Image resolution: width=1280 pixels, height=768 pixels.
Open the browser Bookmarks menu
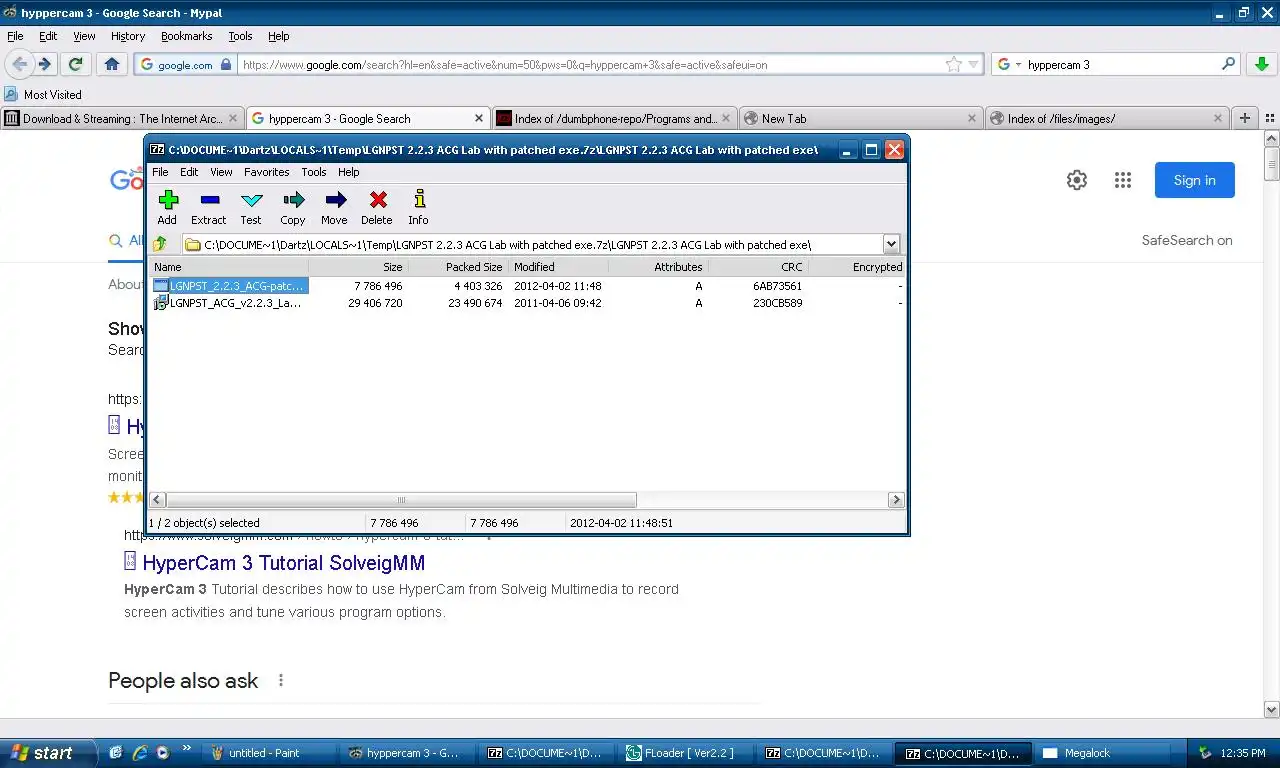(x=186, y=36)
